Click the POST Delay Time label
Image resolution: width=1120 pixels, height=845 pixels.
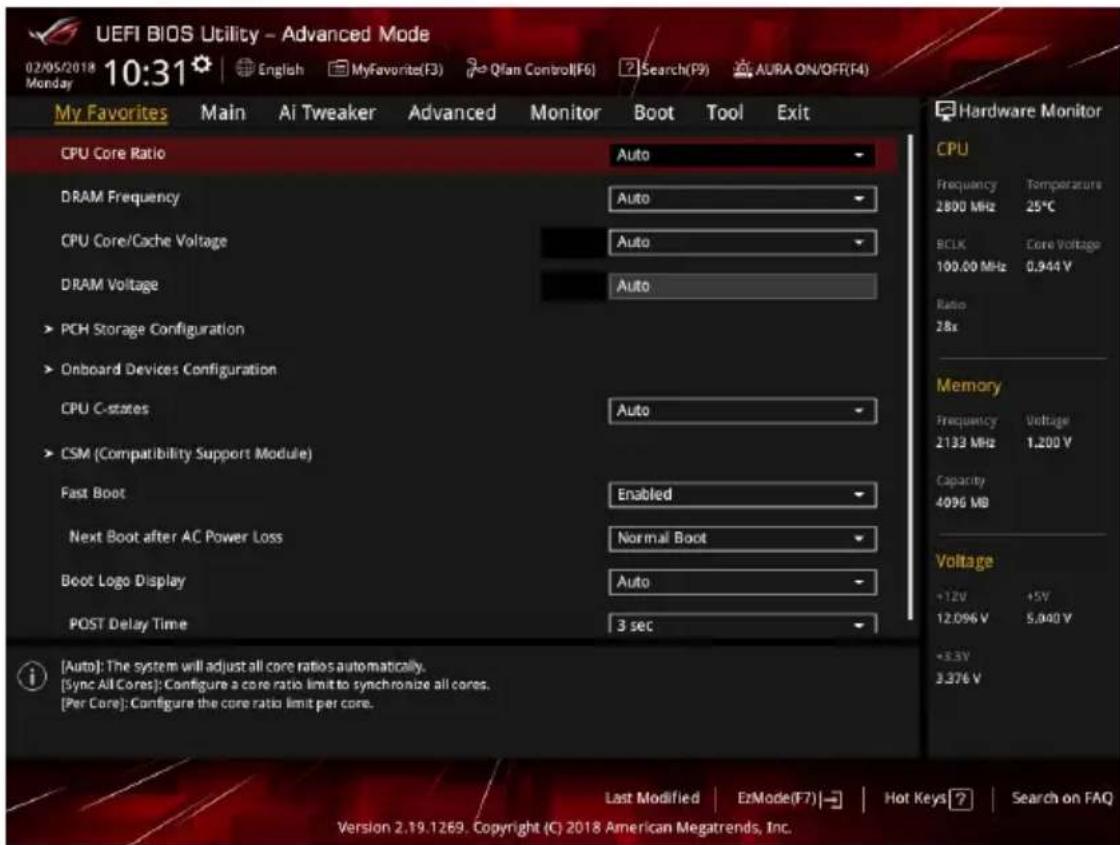[128, 624]
